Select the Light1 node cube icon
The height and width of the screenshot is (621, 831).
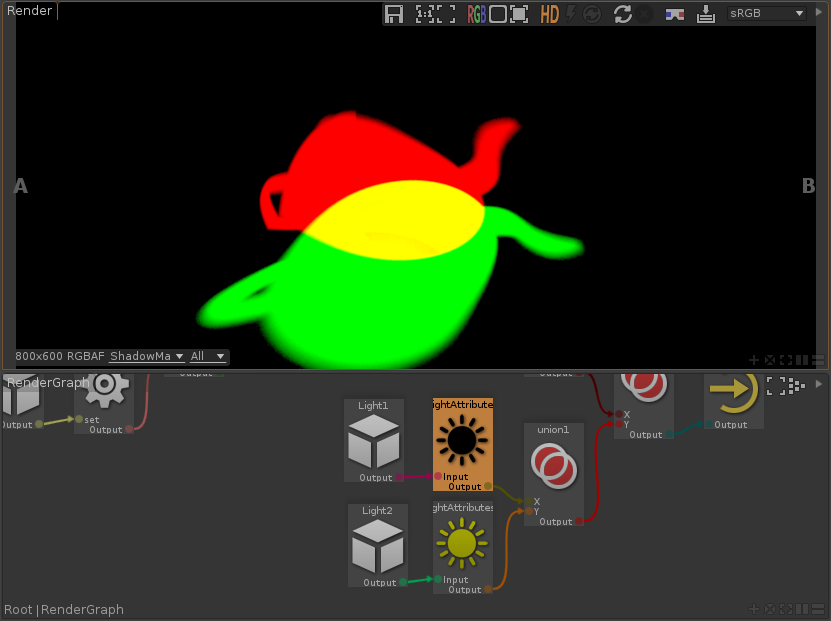click(374, 442)
